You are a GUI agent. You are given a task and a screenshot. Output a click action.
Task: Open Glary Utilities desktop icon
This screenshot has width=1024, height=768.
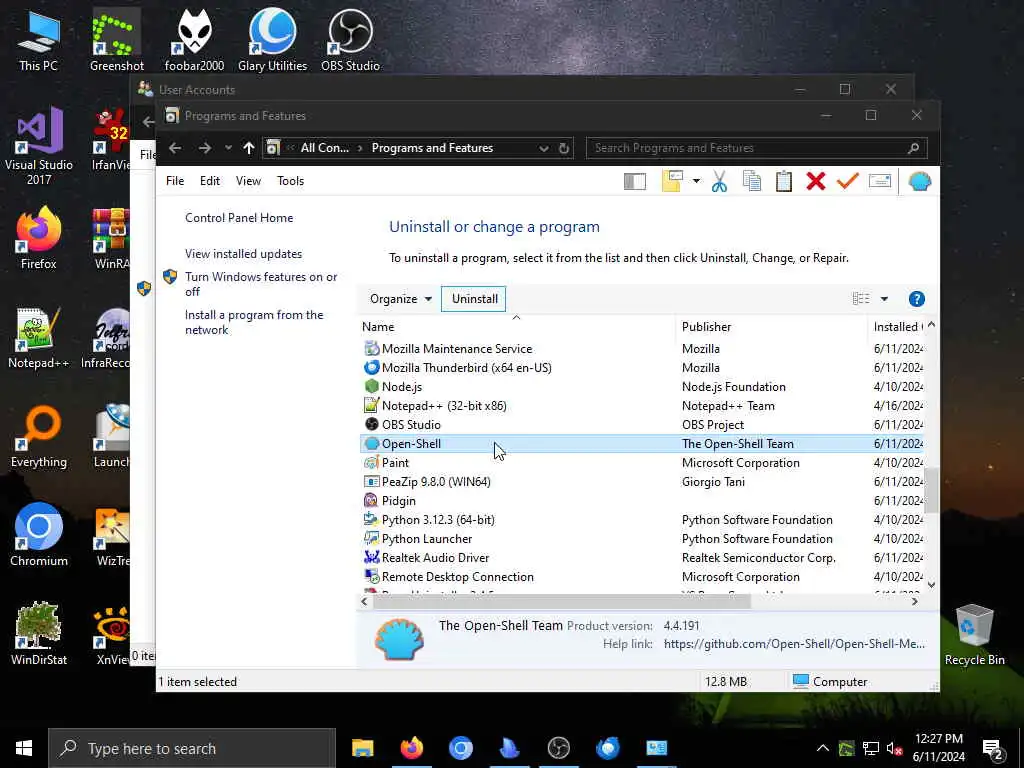tap(272, 39)
